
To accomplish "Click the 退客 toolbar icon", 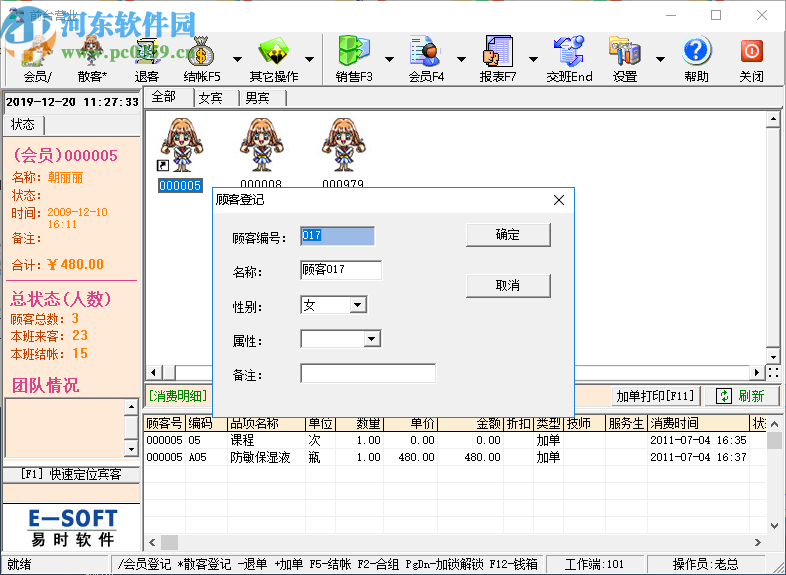I will [x=146, y=59].
